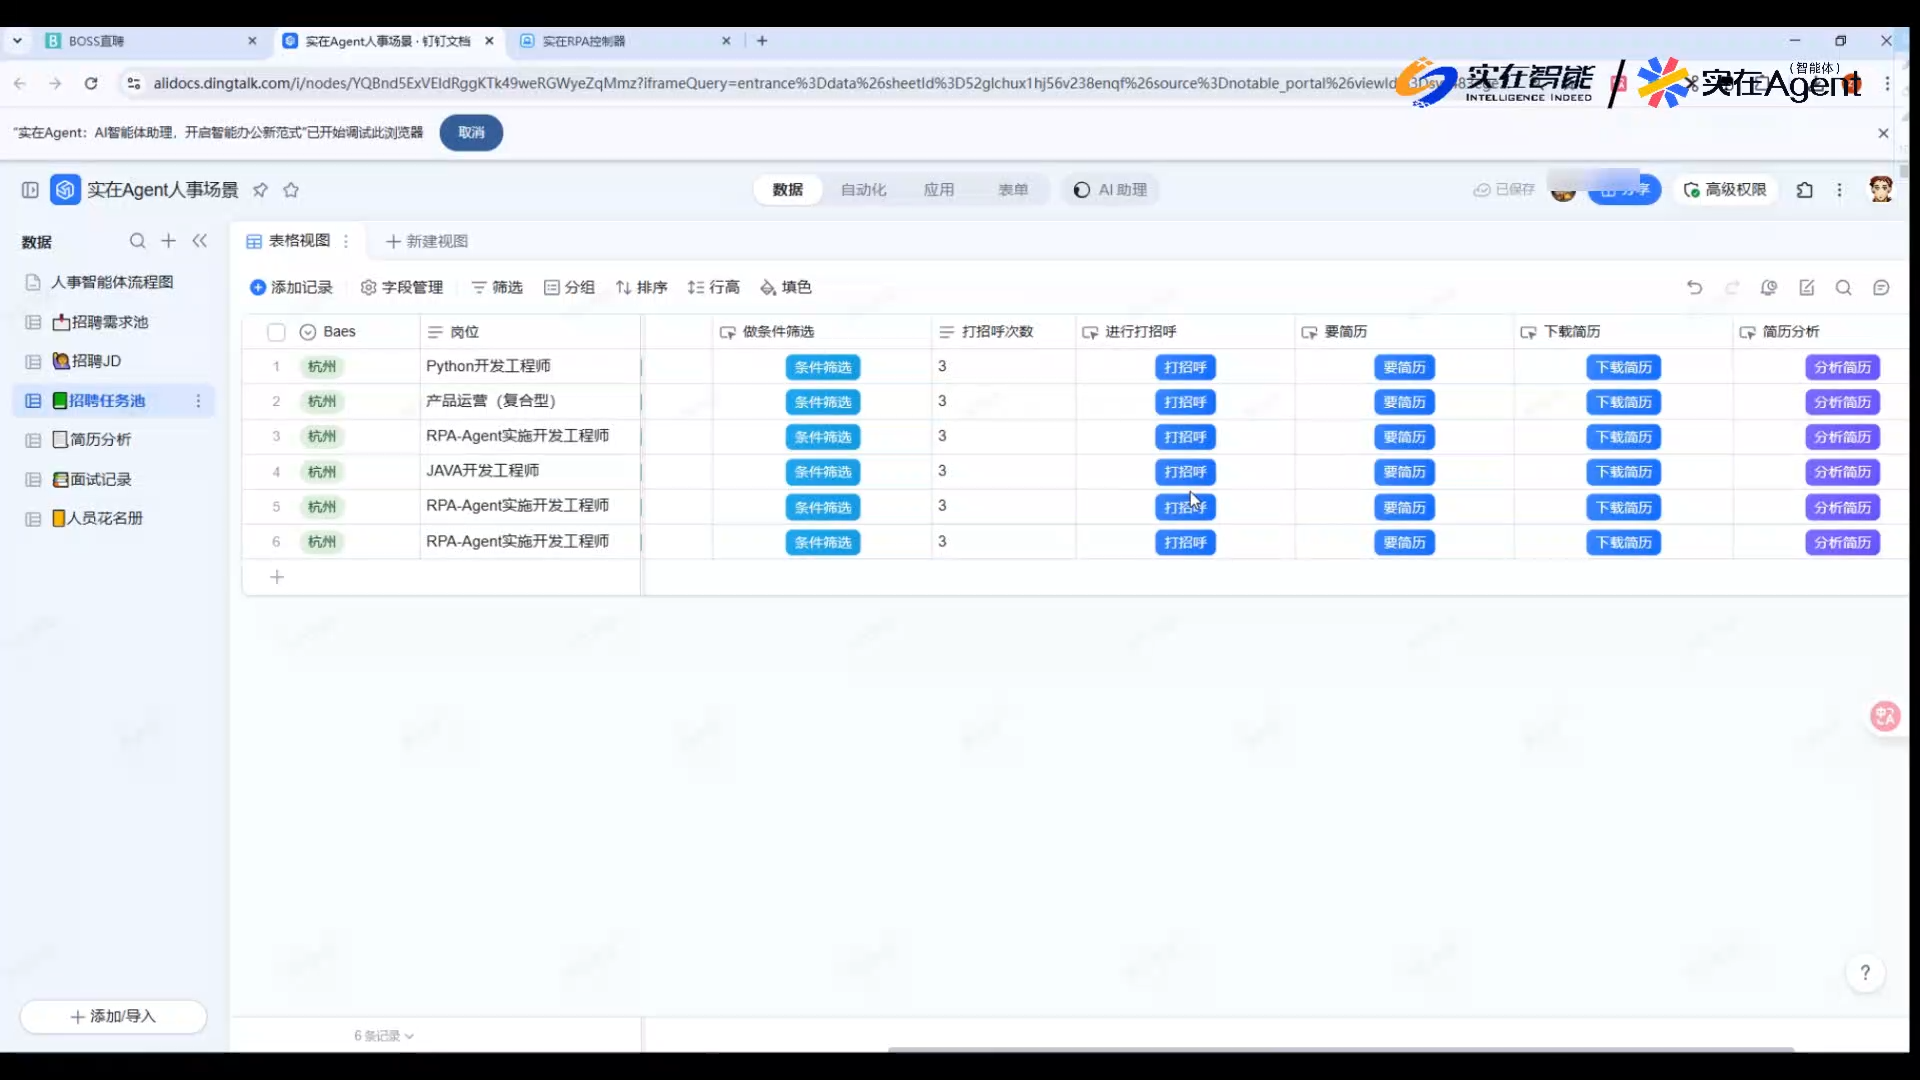The height and width of the screenshot is (1080, 1920).
Task: Open the comments icon in toolbar
Action: pos(1881,288)
